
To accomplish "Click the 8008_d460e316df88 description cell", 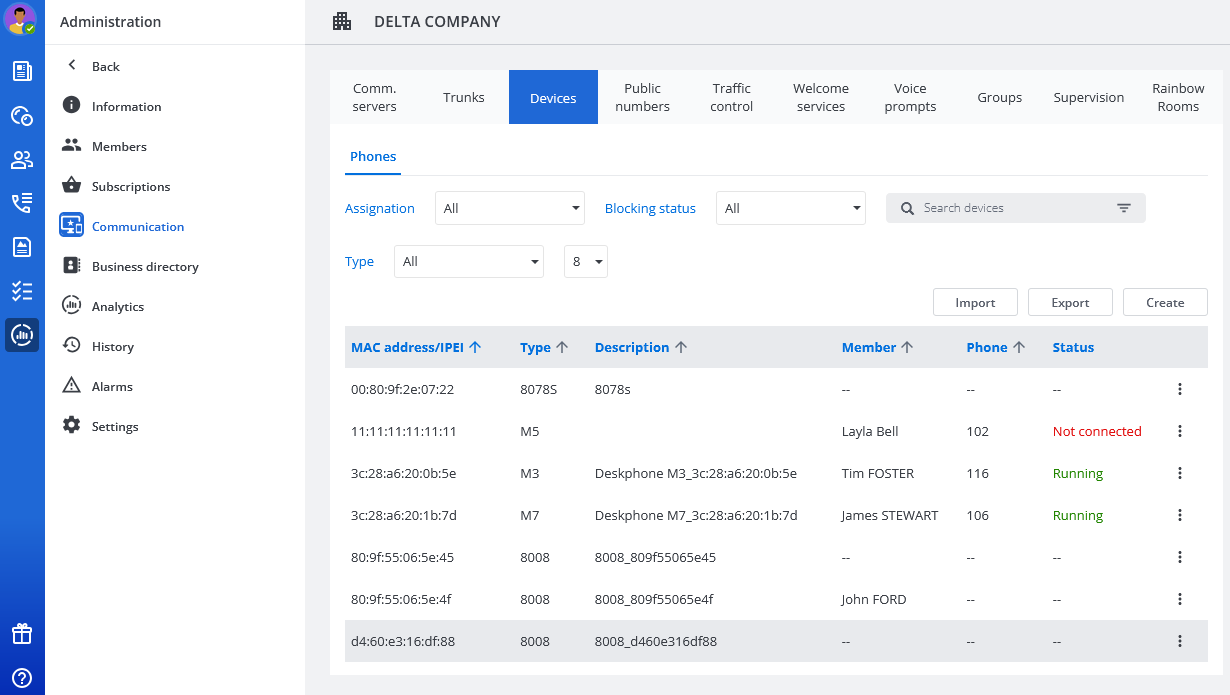I will pyautogui.click(x=656, y=642).
